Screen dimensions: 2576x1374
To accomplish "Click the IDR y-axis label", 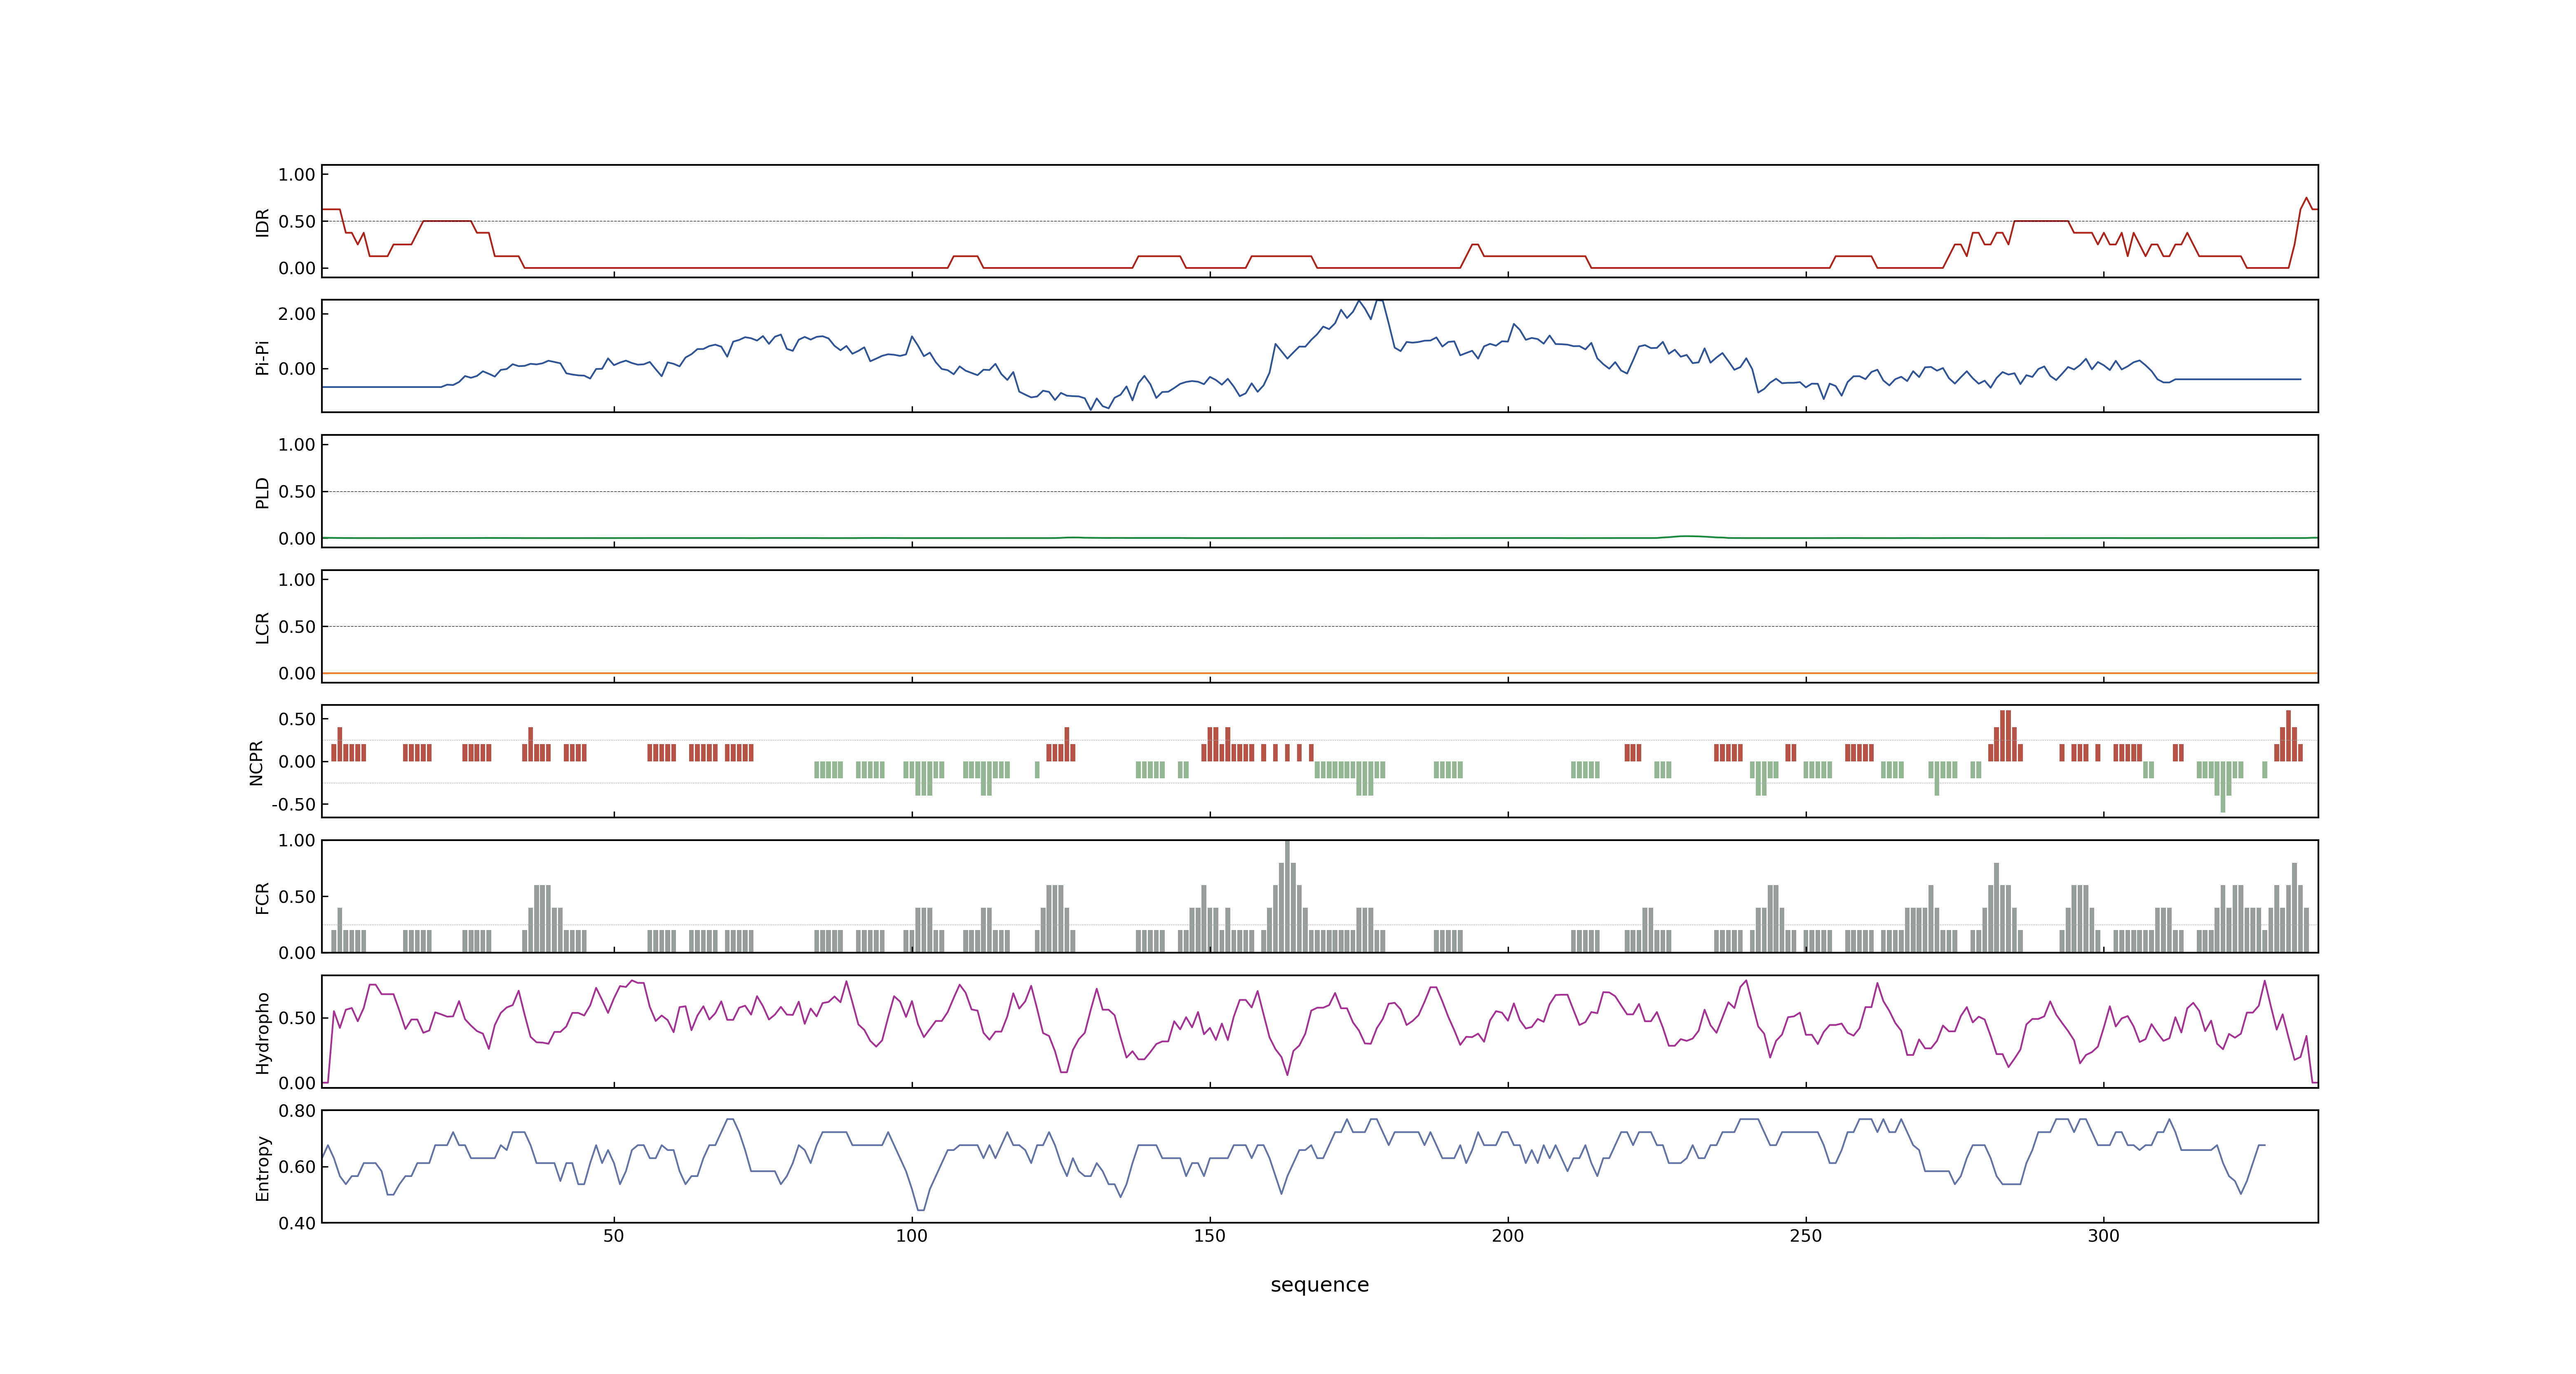I will 262,222.
